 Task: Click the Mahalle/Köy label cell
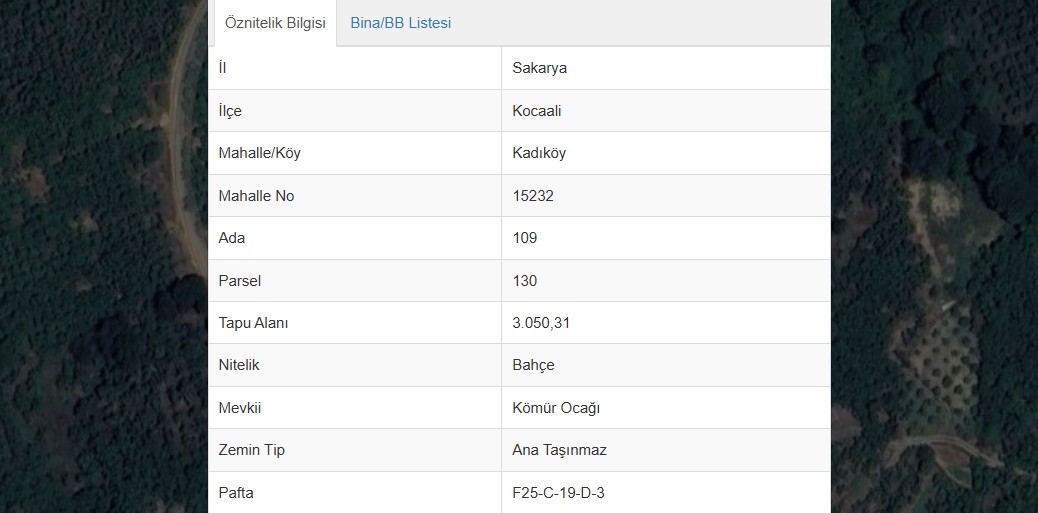(355, 153)
